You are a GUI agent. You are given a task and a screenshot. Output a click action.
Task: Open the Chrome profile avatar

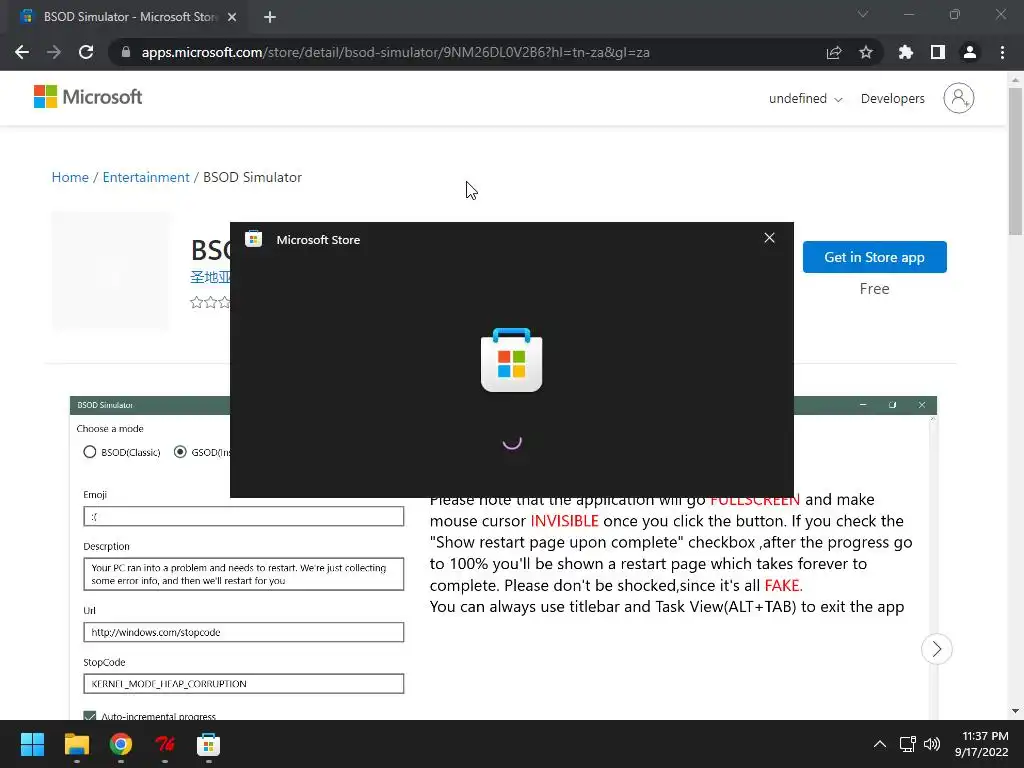pyautogui.click(x=970, y=52)
